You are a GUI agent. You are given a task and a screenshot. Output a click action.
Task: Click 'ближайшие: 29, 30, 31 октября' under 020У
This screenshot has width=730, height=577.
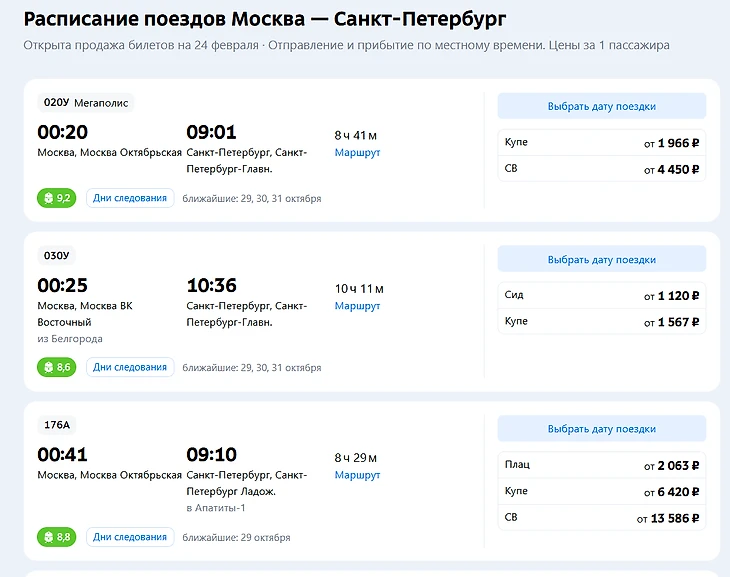(x=251, y=199)
